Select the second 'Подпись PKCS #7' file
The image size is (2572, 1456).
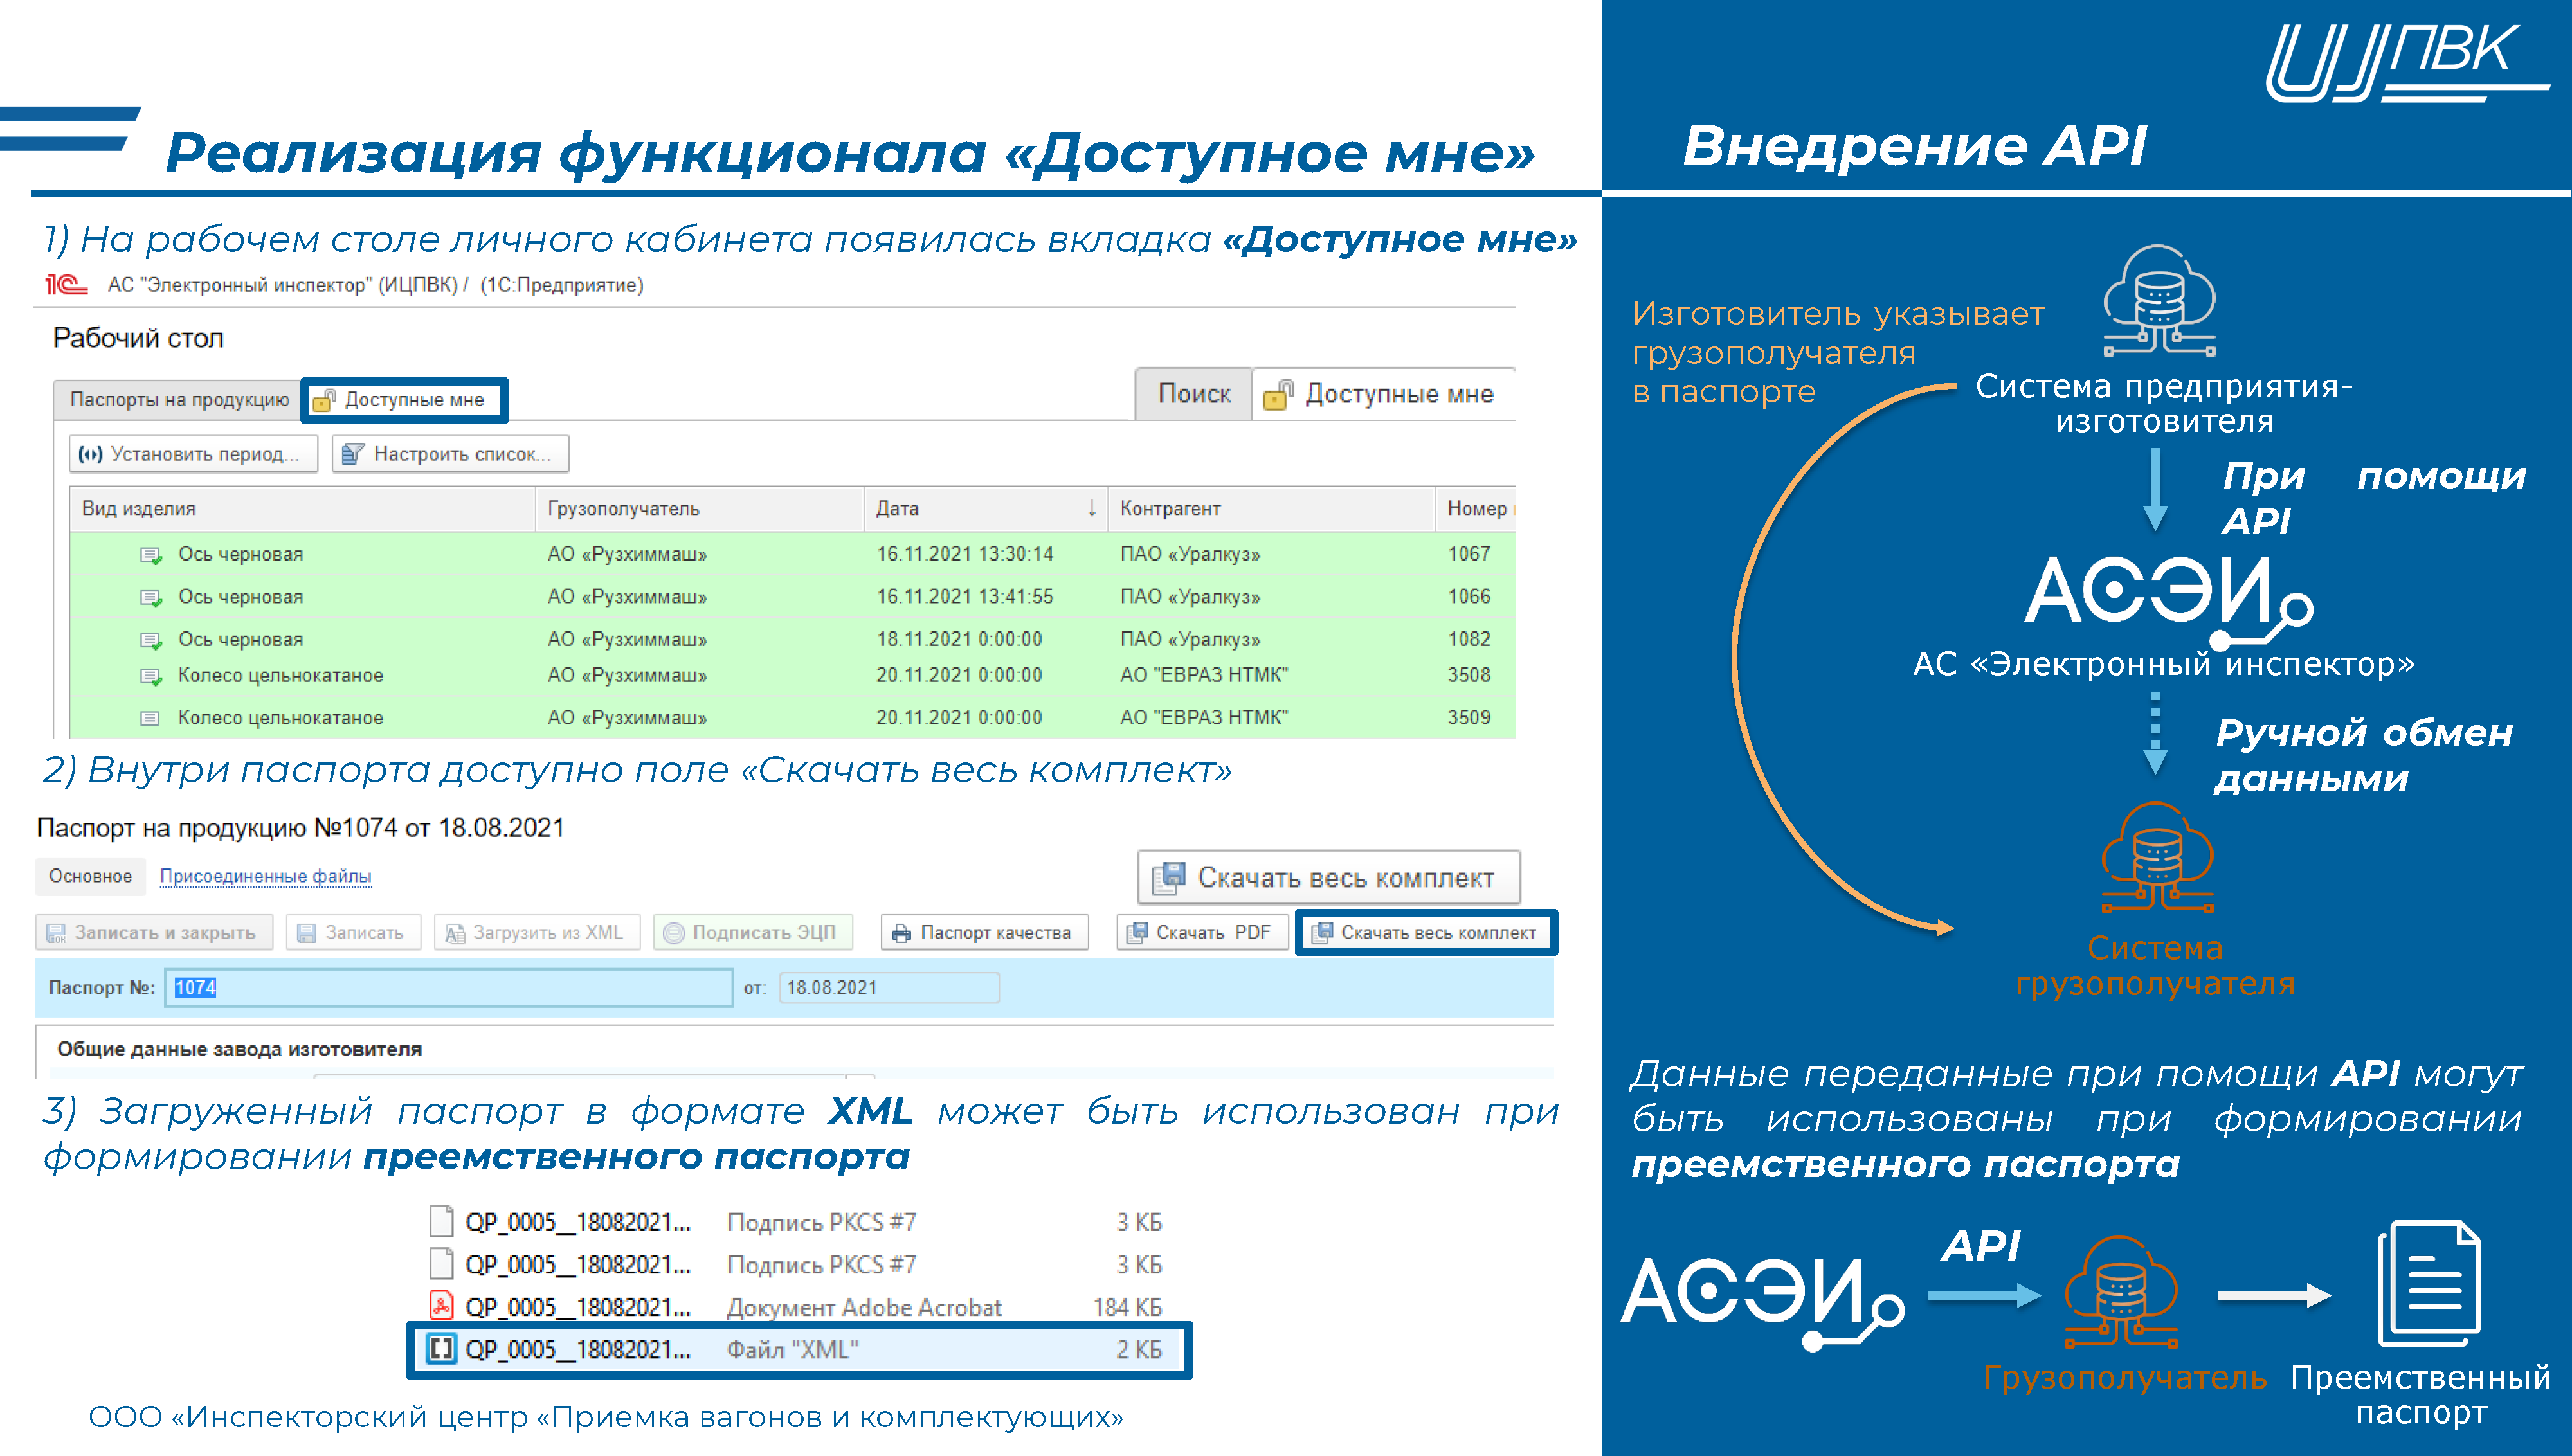(x=797, y=1265)
